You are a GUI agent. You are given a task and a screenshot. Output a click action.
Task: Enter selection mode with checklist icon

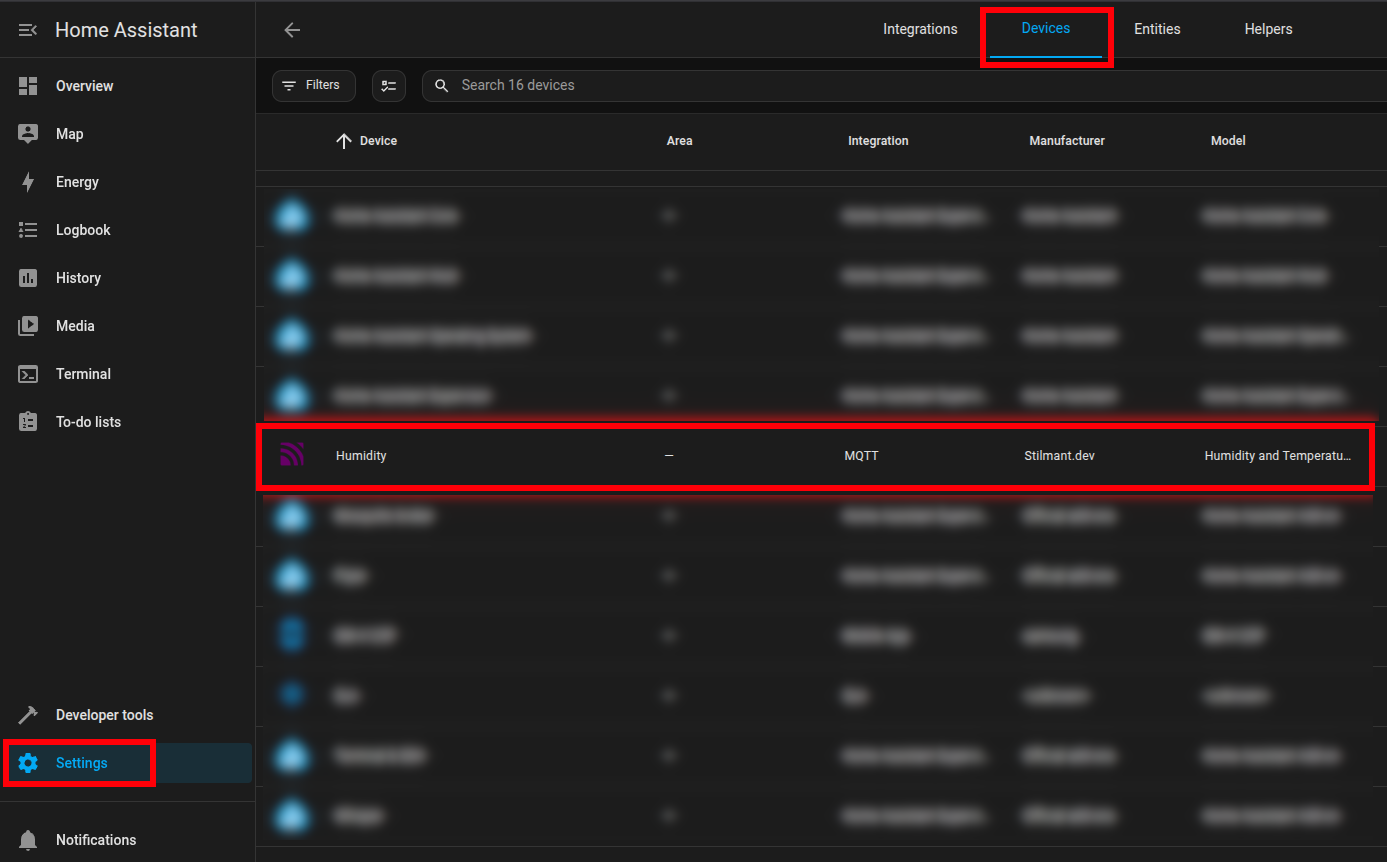(389, 86)
